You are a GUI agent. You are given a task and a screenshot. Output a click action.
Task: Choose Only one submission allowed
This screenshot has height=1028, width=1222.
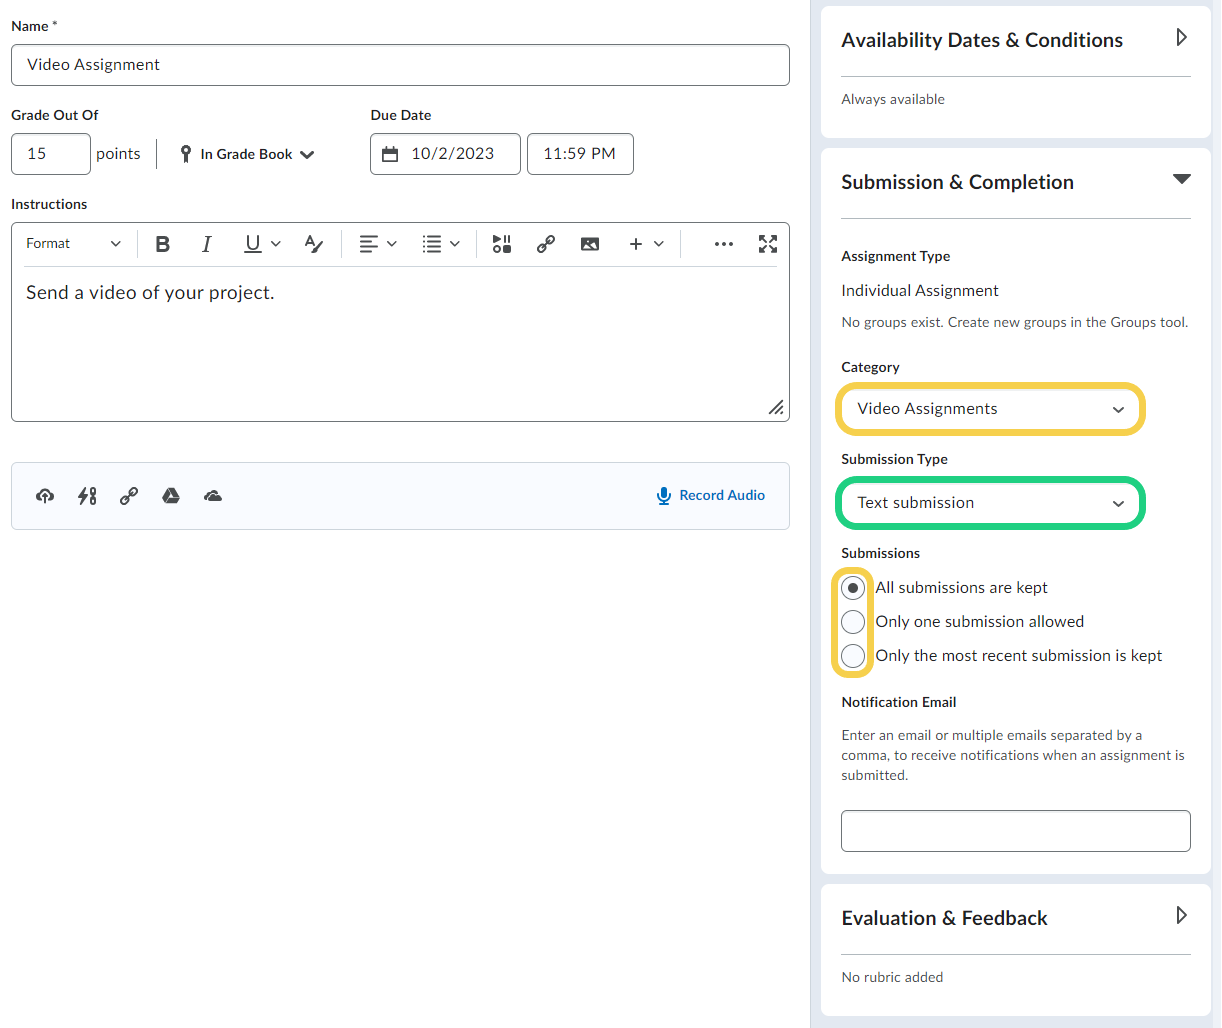(x=853, y=622)
